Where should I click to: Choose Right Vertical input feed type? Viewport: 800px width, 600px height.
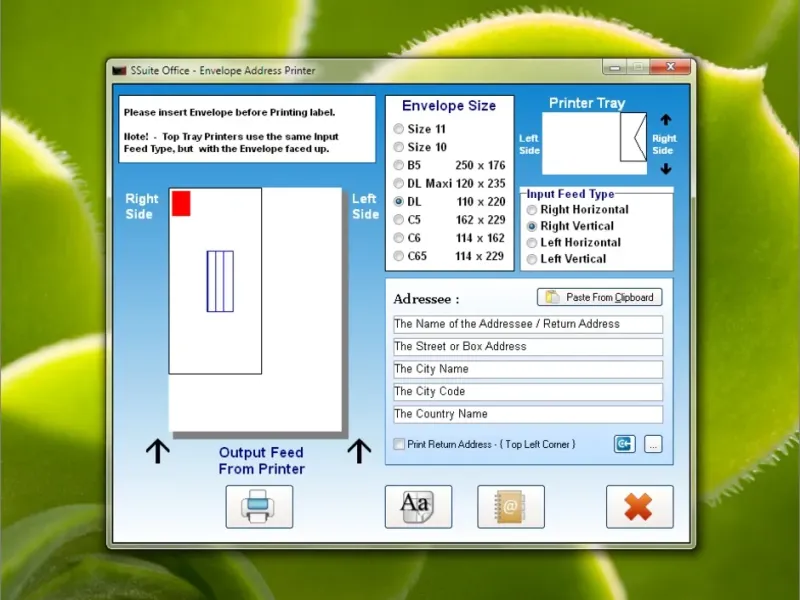[570, 226]
